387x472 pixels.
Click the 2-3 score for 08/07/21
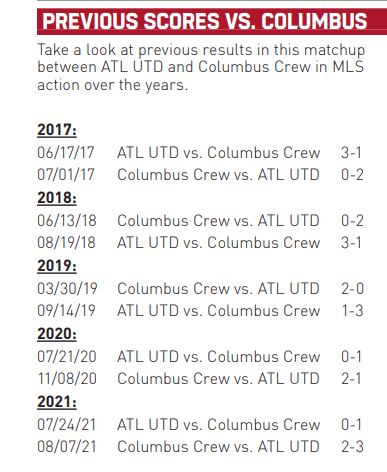point(352,447)
